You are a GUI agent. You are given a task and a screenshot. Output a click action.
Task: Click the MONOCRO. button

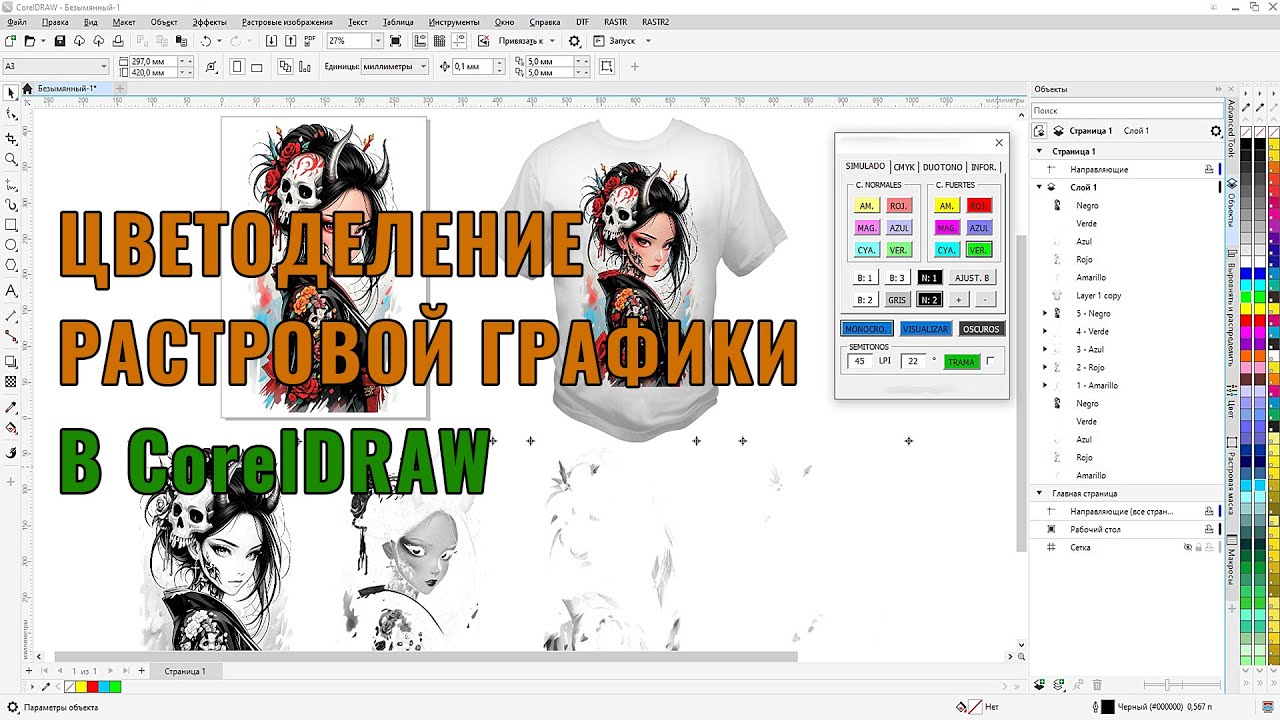[x=866, y=329]
